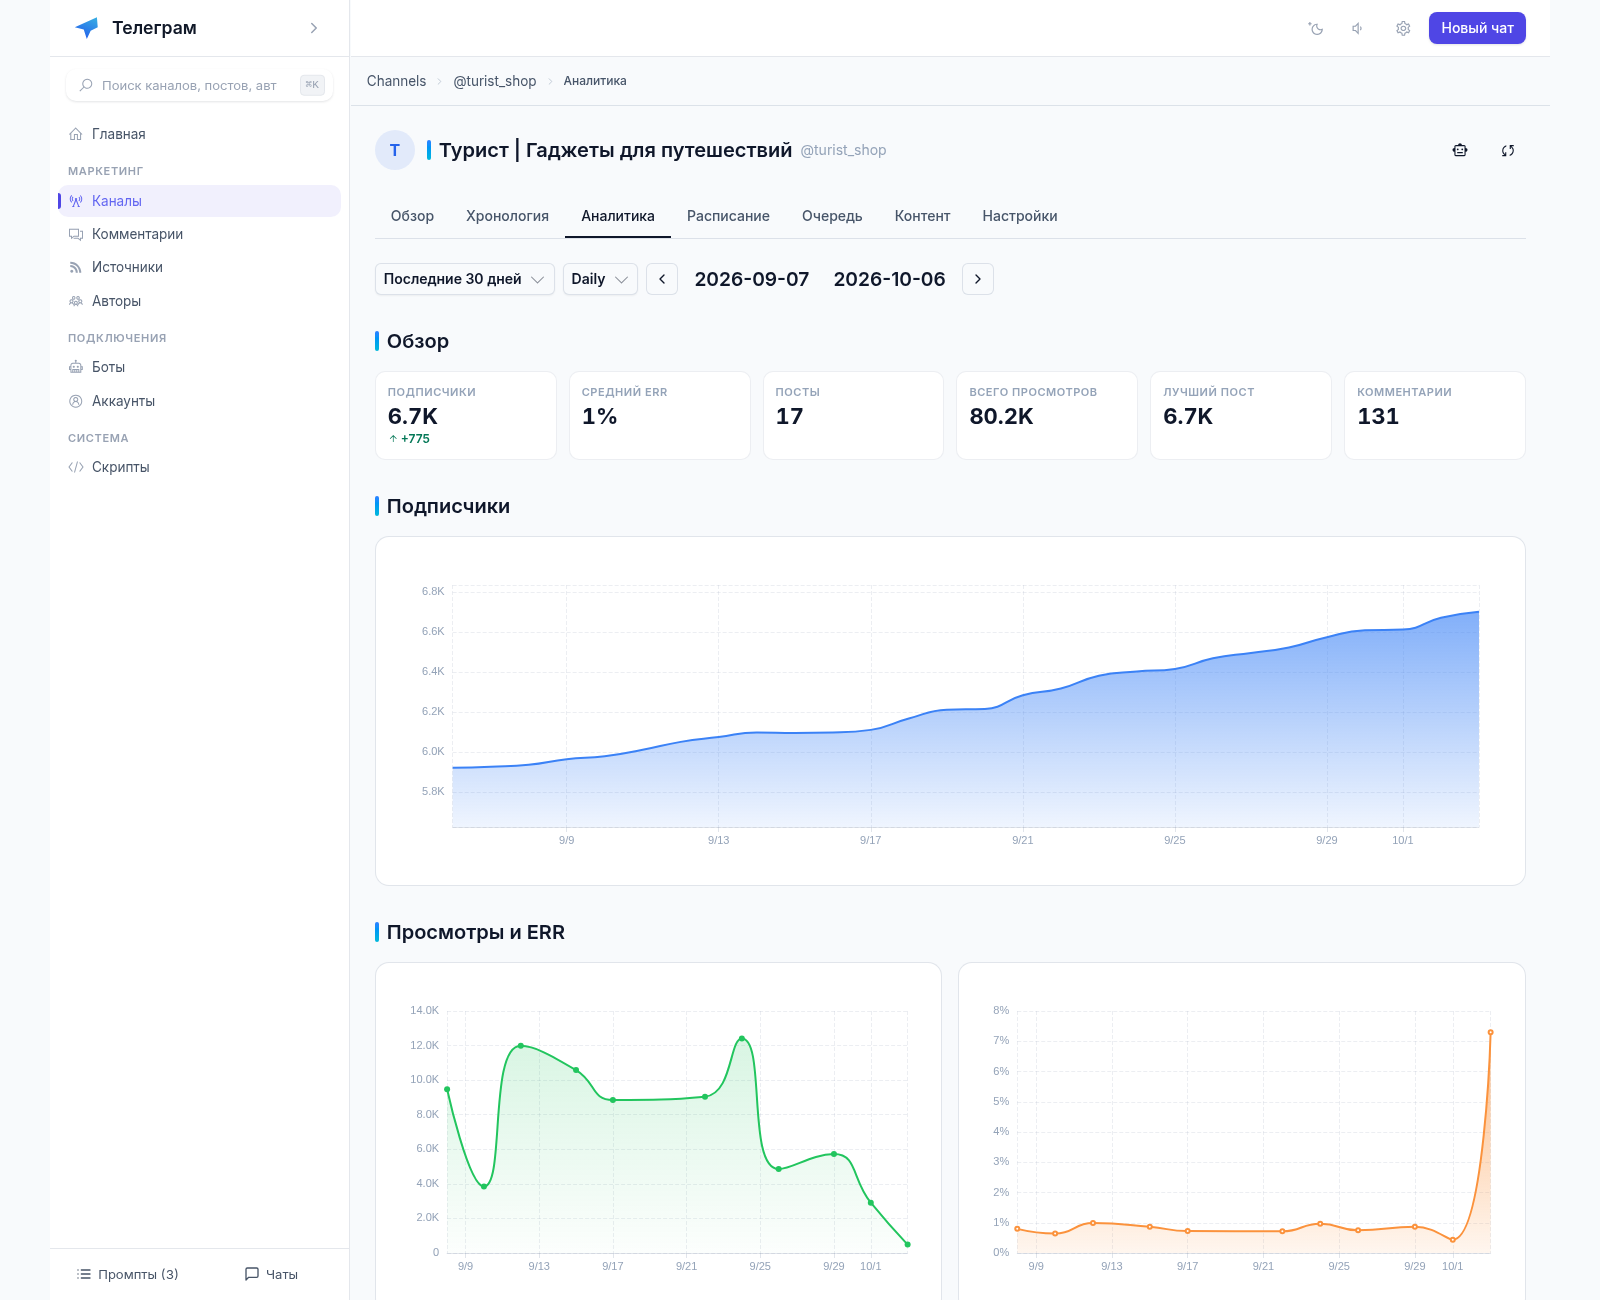Open Последние 30 дней period dropdown
The height and width of the screenshot is (1300, 1600).
coord(465,279)
